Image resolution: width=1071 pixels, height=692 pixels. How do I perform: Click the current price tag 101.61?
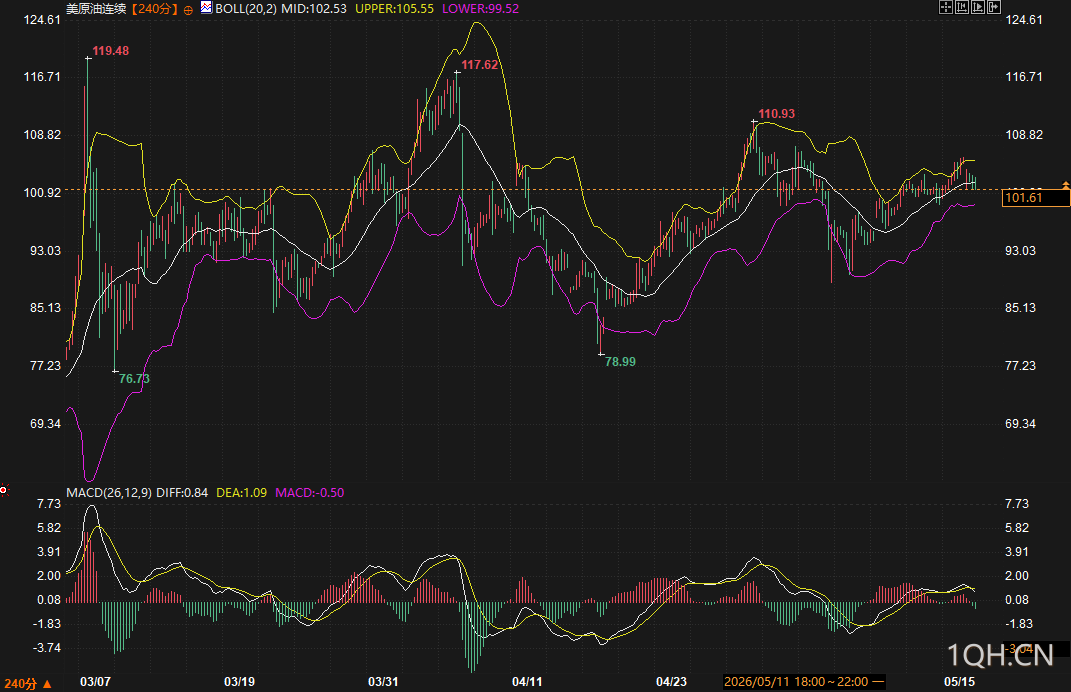tap(1035, 198)
